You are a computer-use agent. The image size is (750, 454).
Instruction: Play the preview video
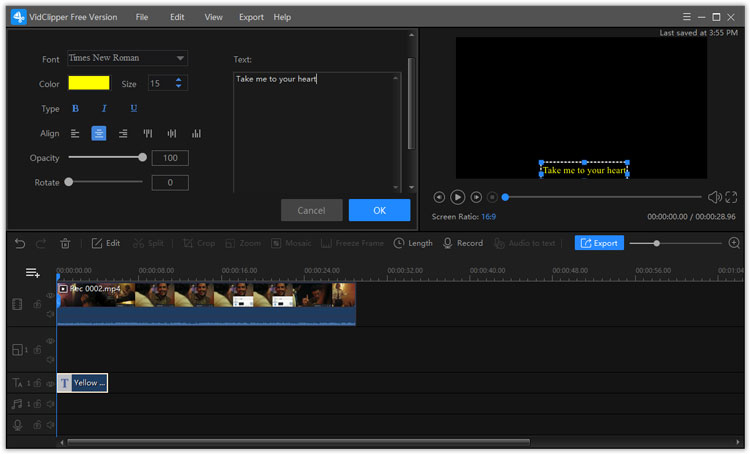coord(458,197)
